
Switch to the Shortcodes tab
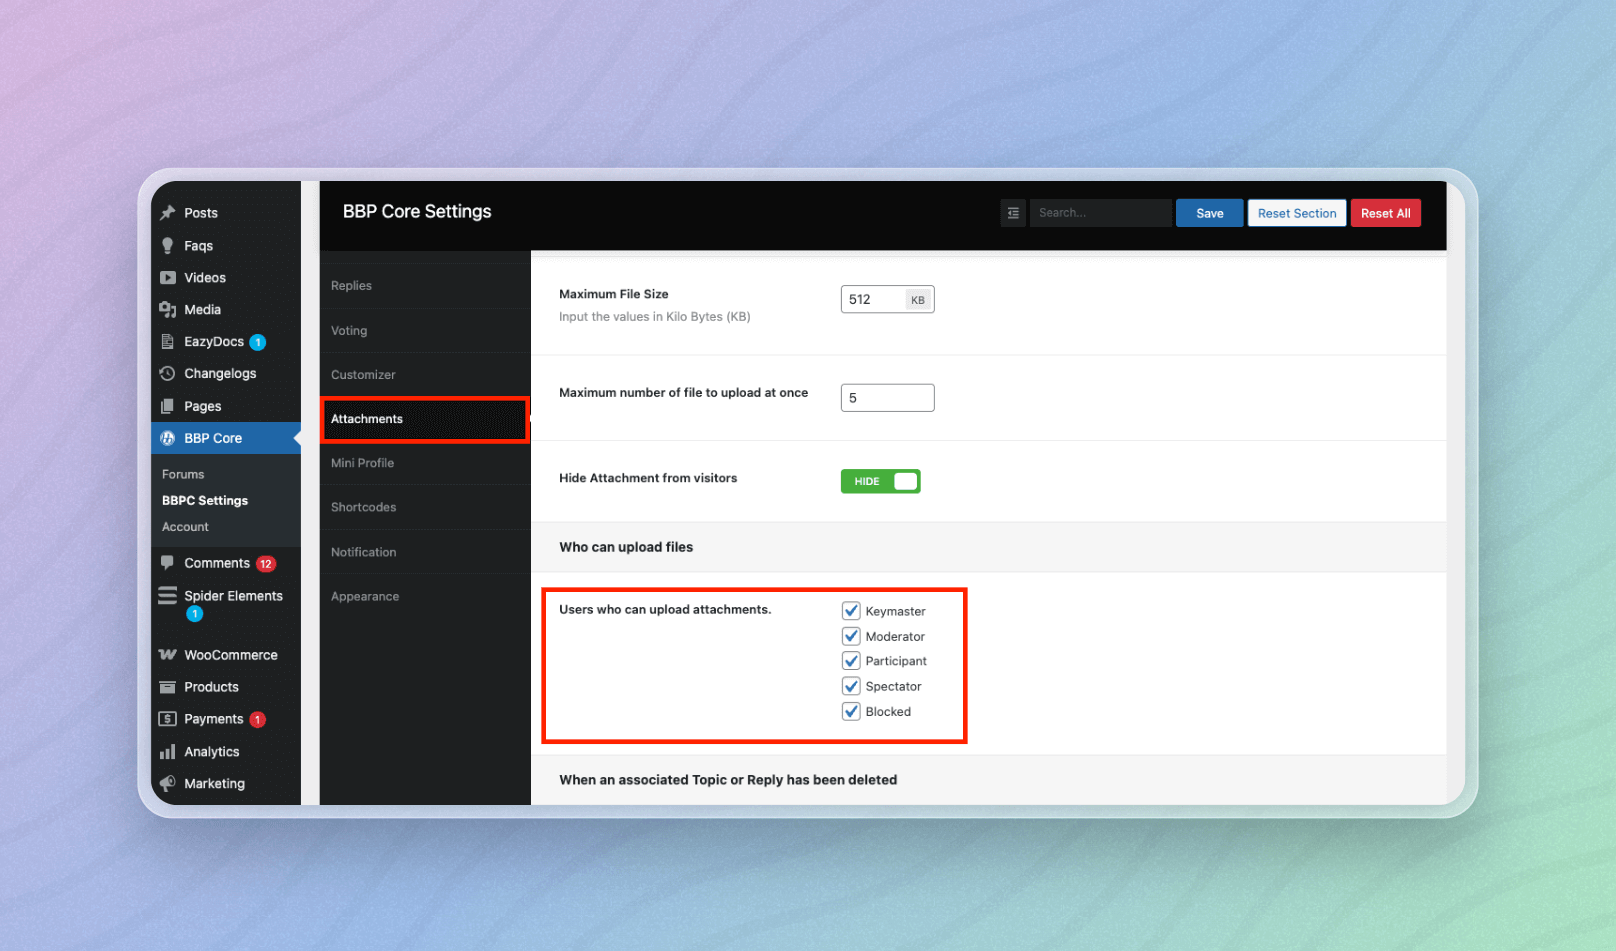363,507
